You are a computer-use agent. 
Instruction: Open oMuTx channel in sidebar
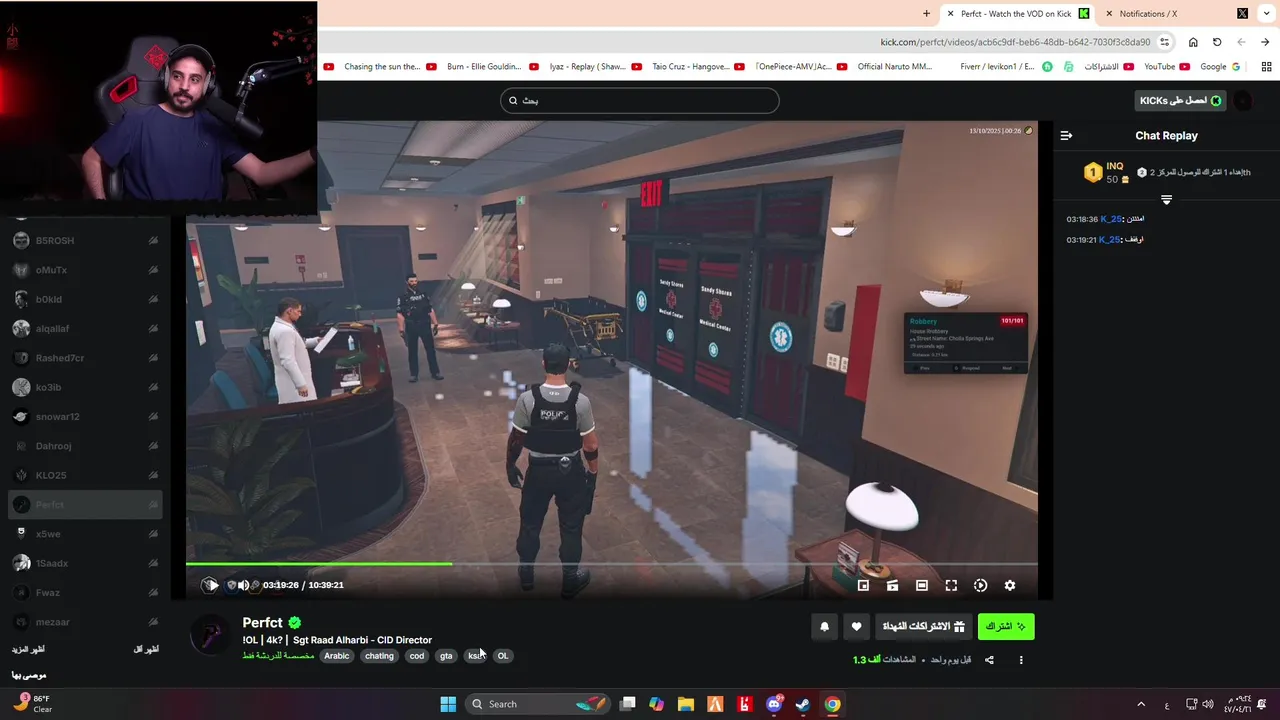click(85, 270)
